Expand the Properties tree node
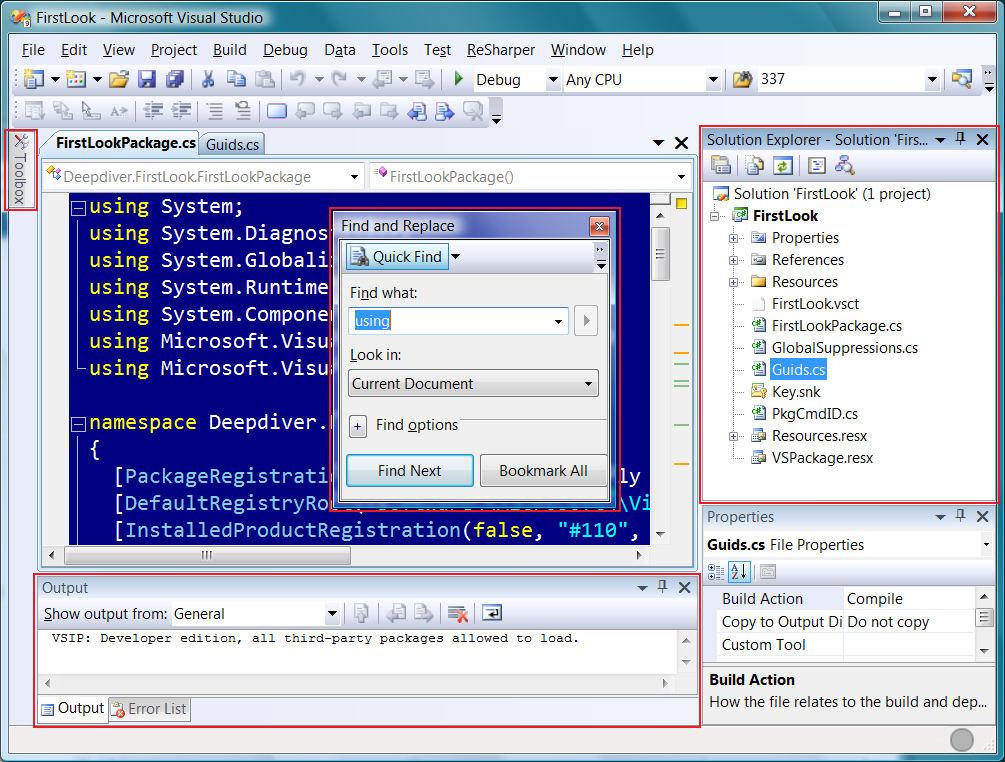The width and height of the screenshot is (1005, 762). [x=733, y=238]
